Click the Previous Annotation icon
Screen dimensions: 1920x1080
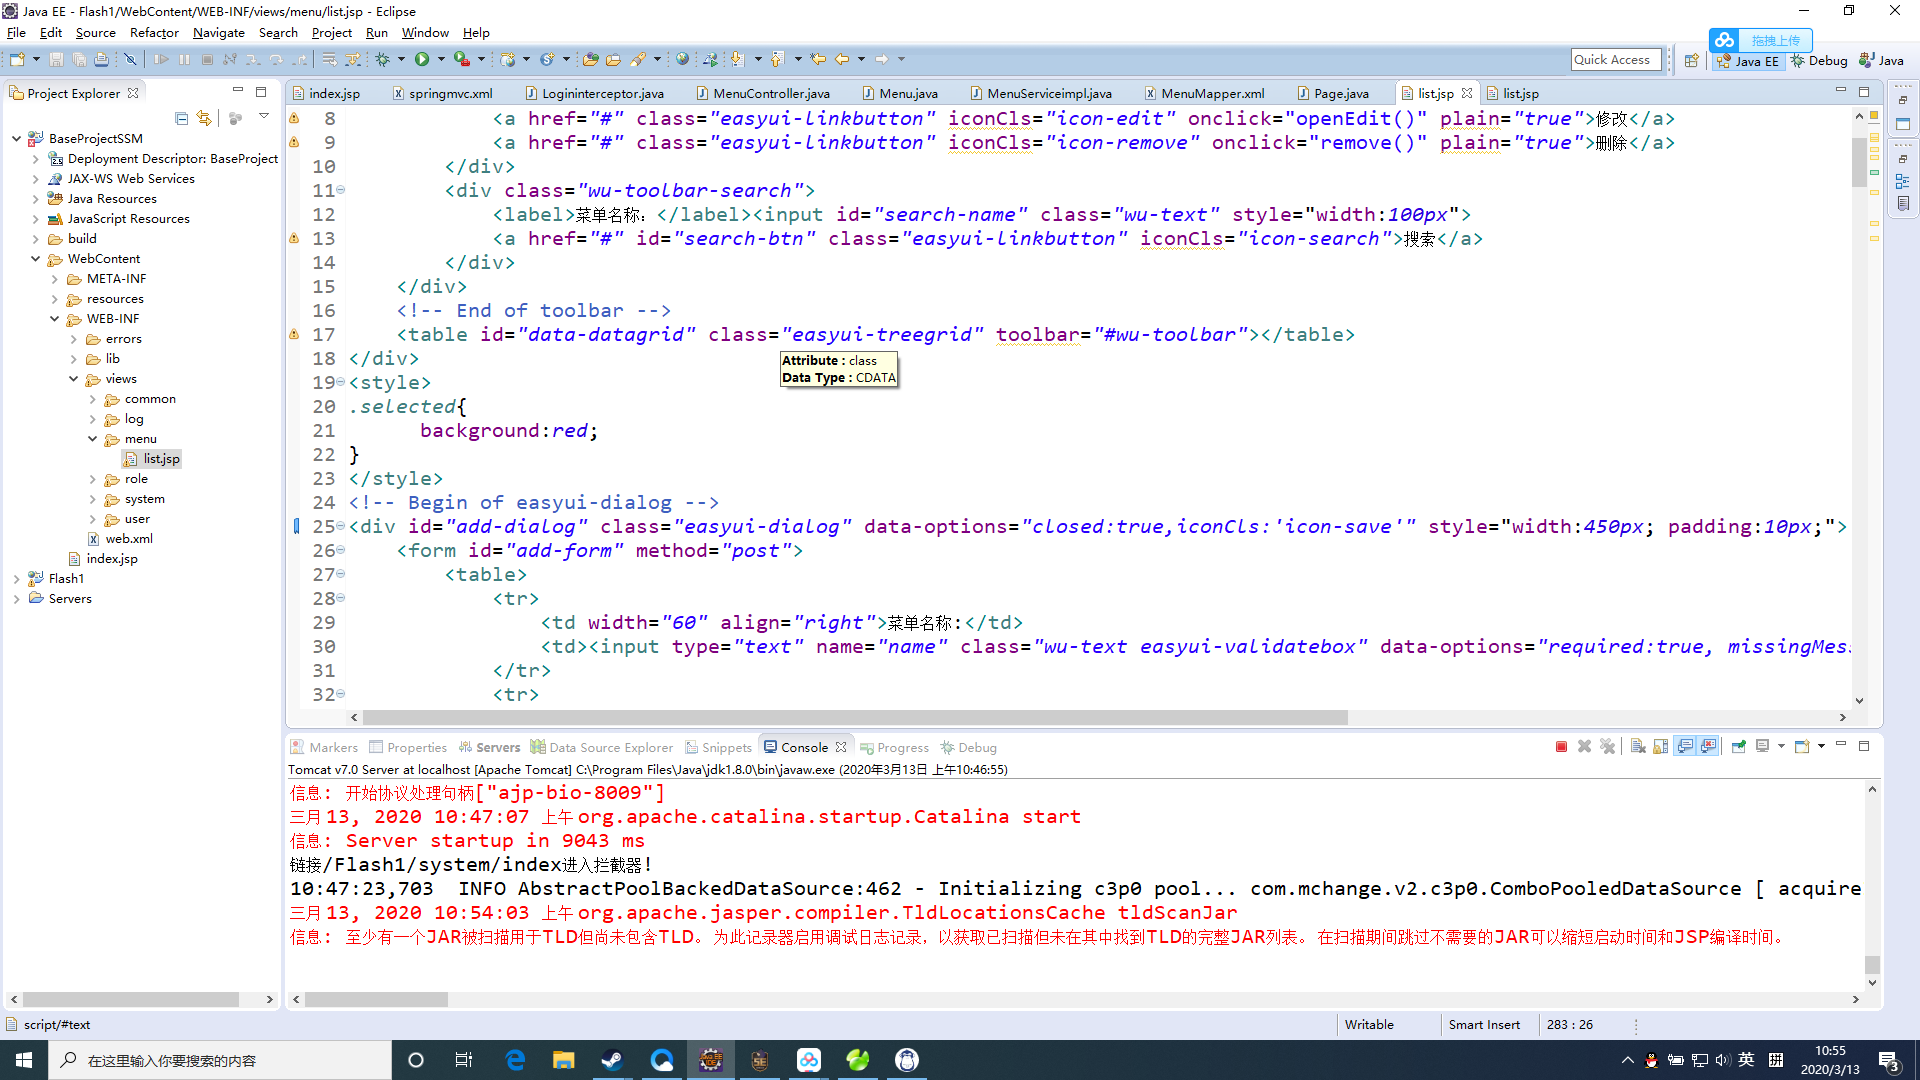click(778, 60)
